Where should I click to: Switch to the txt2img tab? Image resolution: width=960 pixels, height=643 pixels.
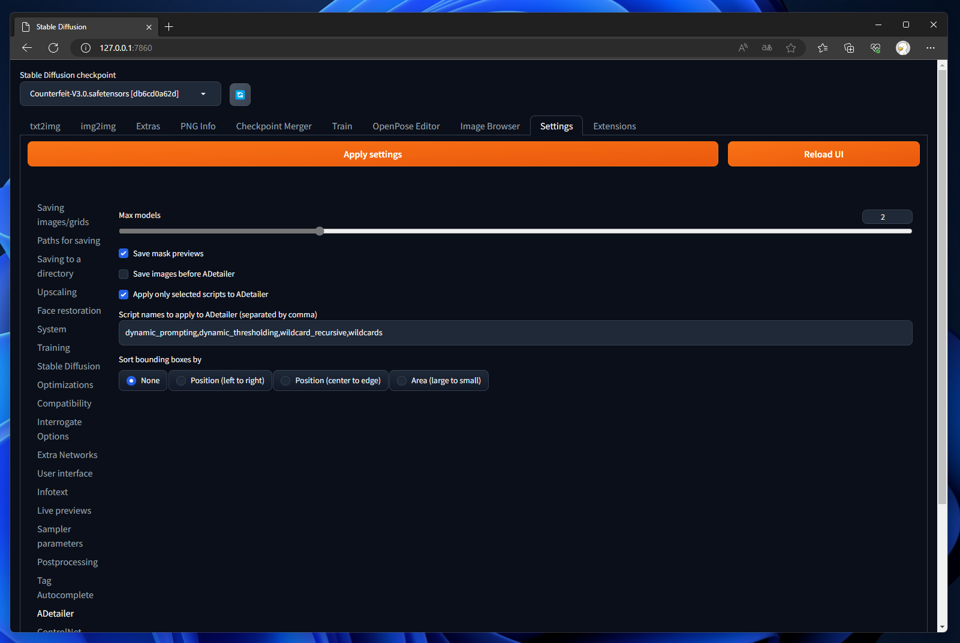click(x=45, y=126)
